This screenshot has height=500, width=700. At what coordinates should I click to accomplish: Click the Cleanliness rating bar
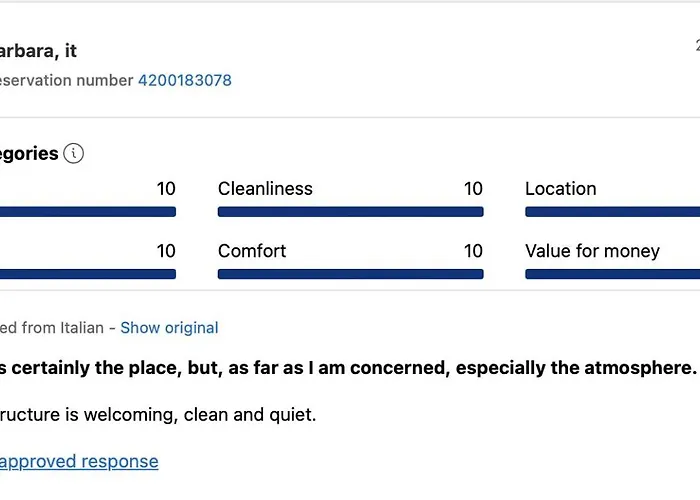click(x=350, y=212)
